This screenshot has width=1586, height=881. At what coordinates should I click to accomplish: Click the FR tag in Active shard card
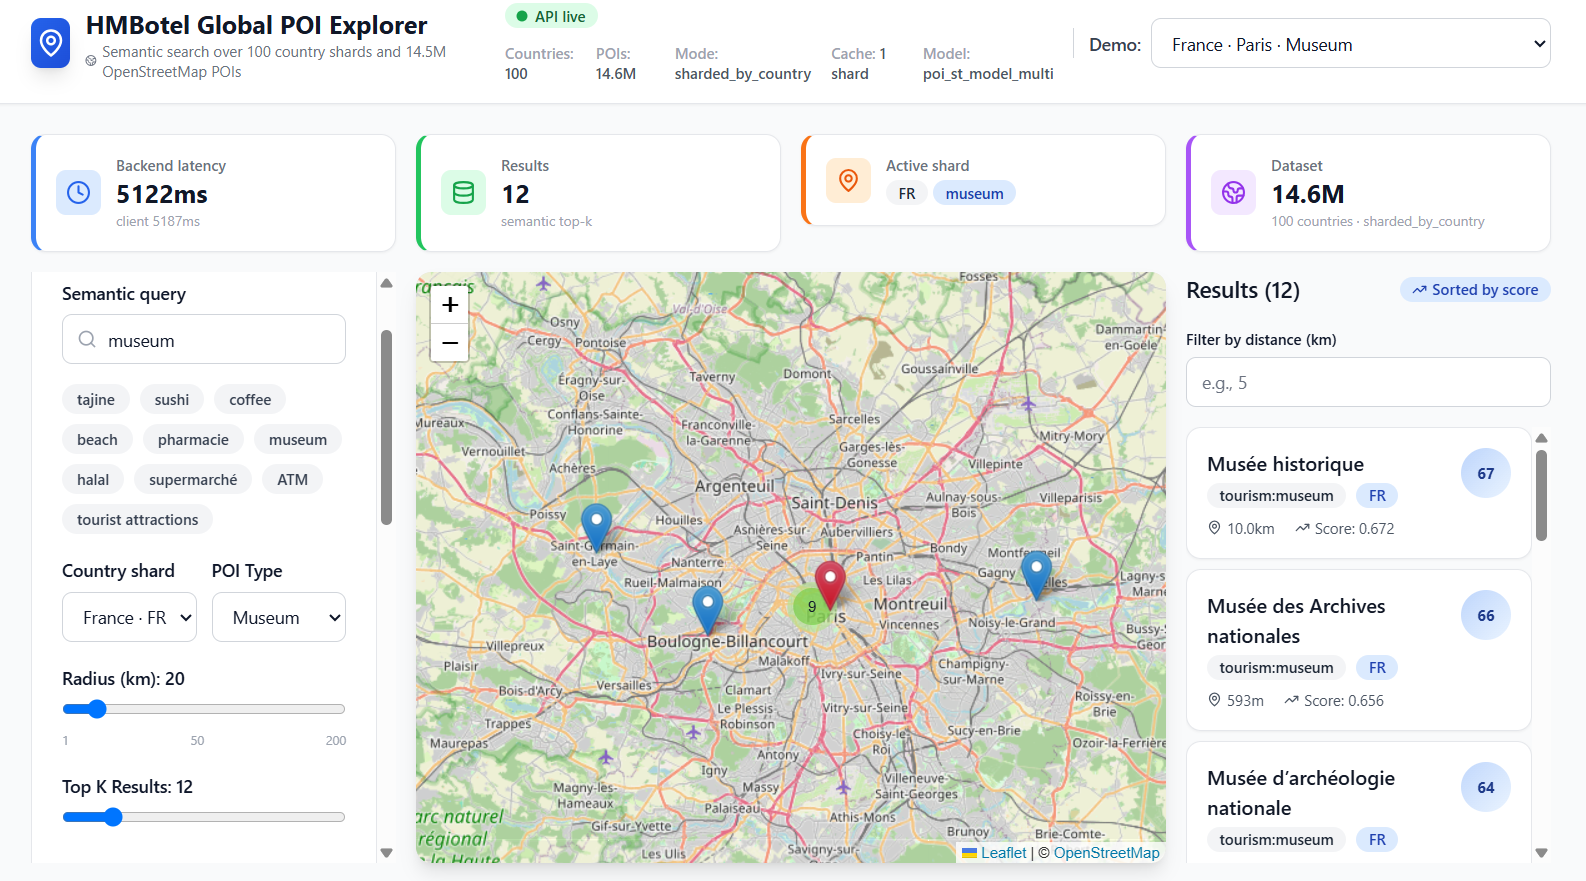907,193
